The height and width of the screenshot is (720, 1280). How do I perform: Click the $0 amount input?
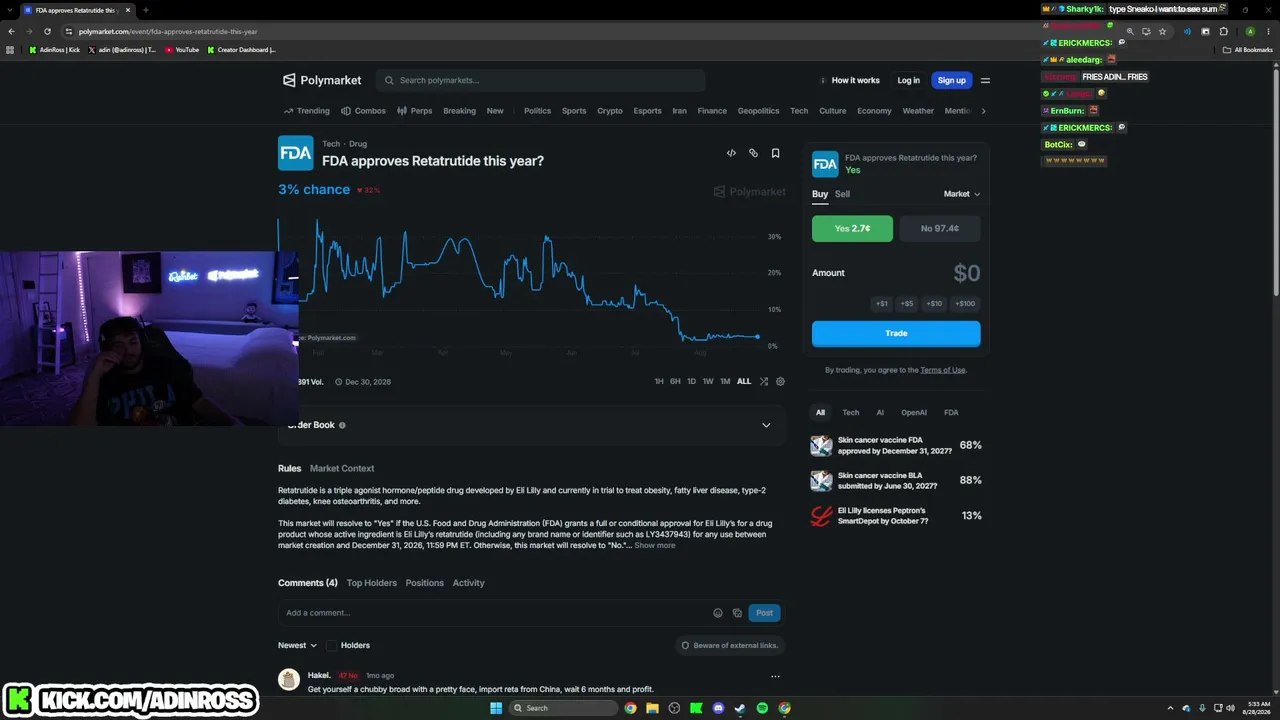coord(966,273)
